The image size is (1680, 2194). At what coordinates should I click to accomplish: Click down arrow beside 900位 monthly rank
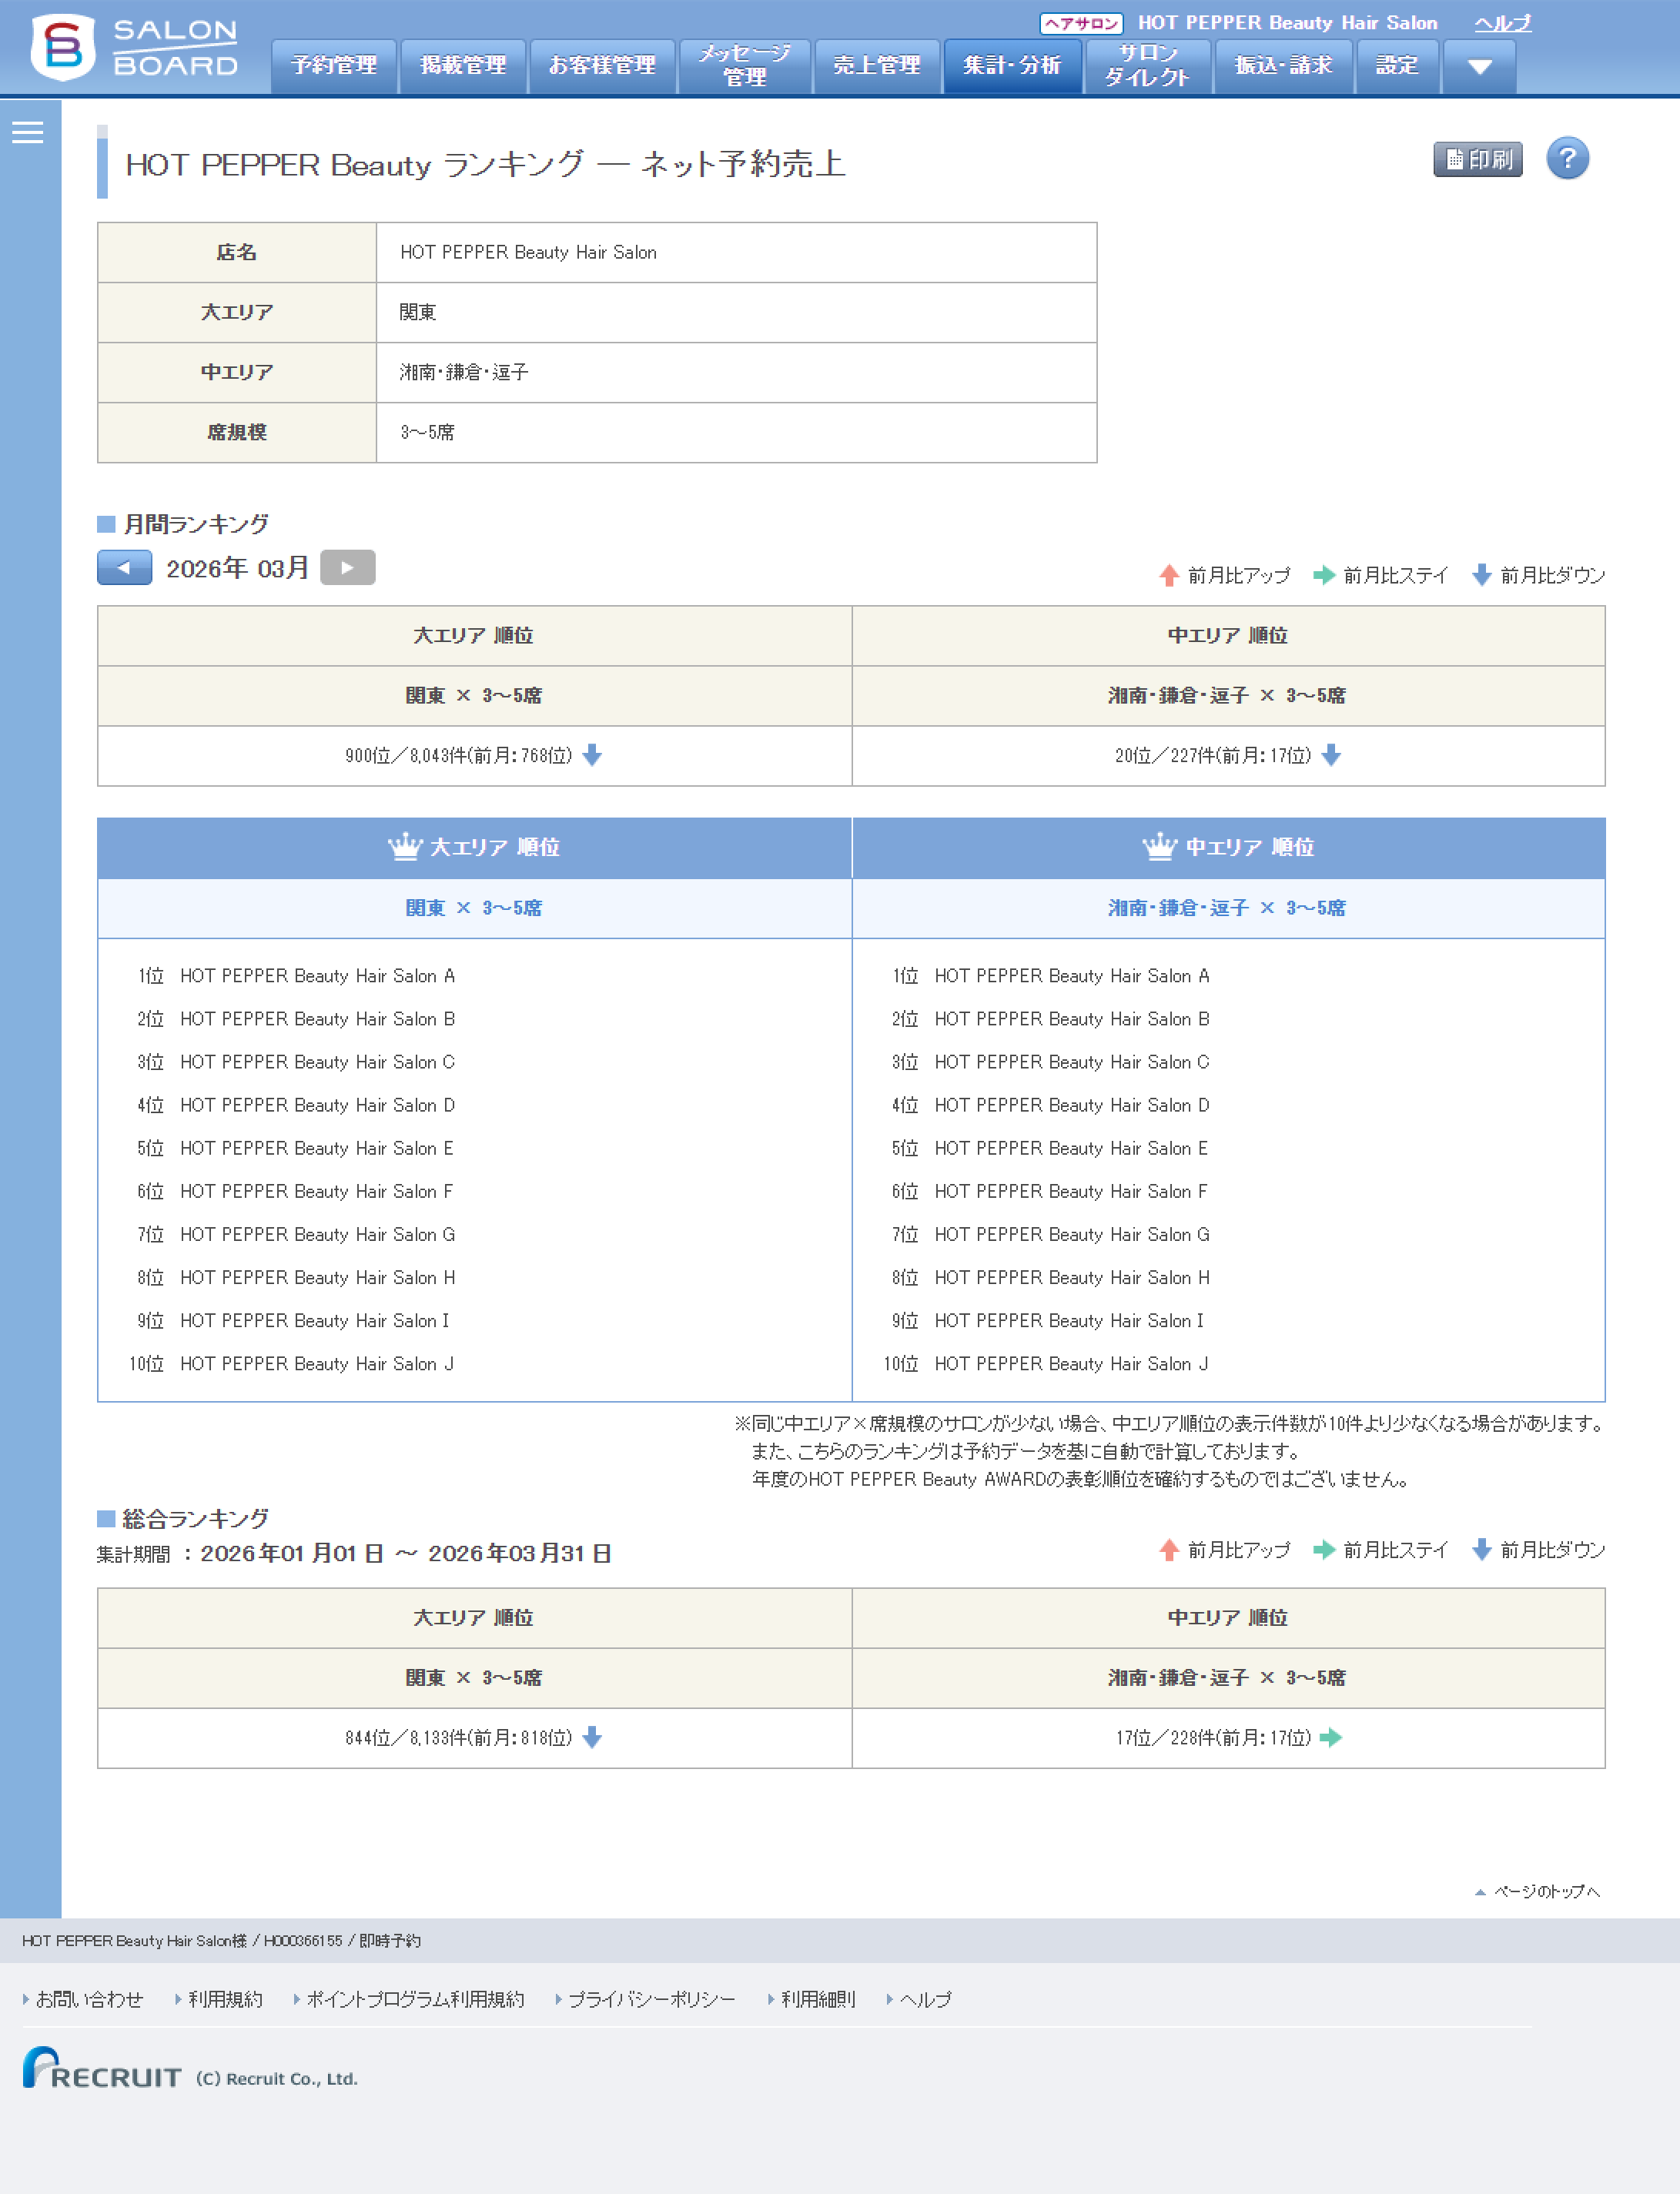pos(592,755)
